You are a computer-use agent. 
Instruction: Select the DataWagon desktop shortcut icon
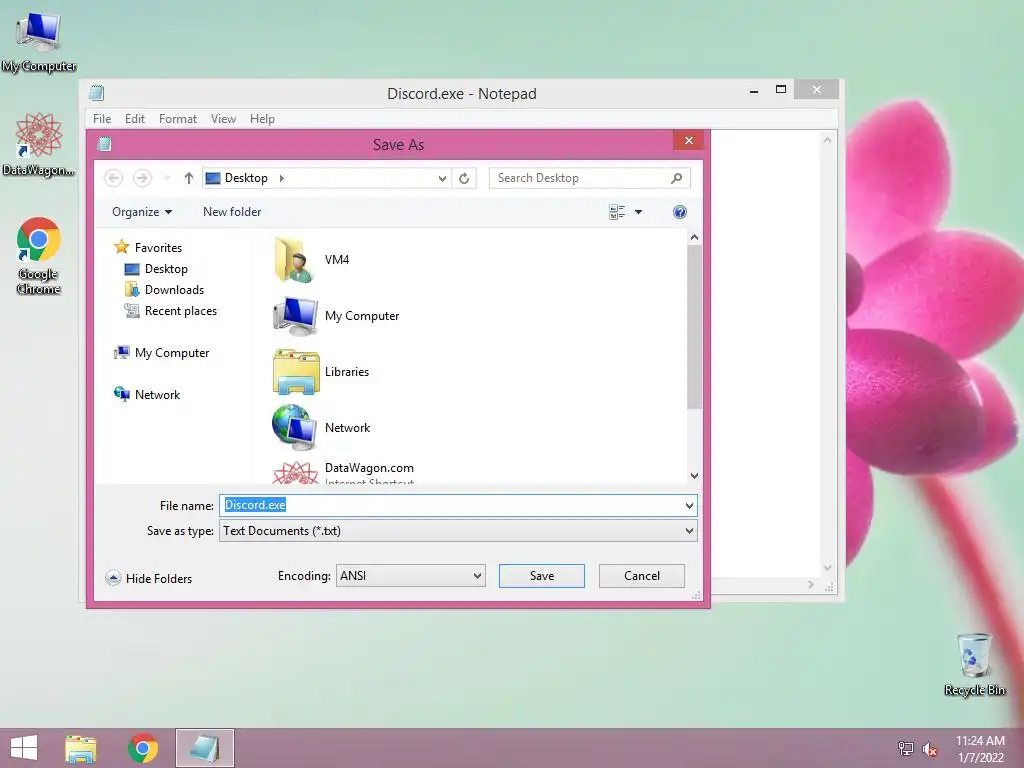pos(39,144)
